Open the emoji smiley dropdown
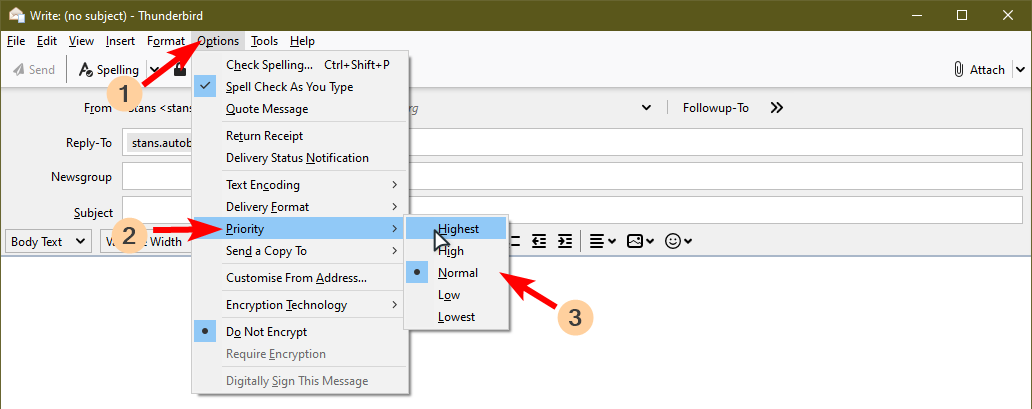Viewport: 1032px width, 409px height. tap(679, 241)
